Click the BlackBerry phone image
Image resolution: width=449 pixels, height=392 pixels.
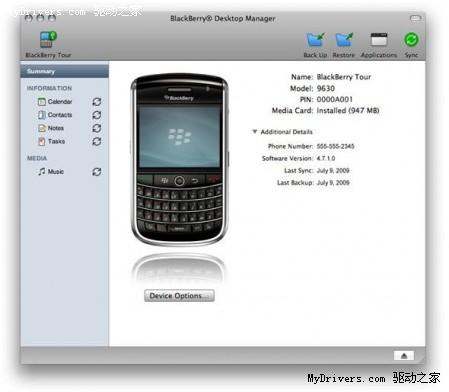click(179, 159)
